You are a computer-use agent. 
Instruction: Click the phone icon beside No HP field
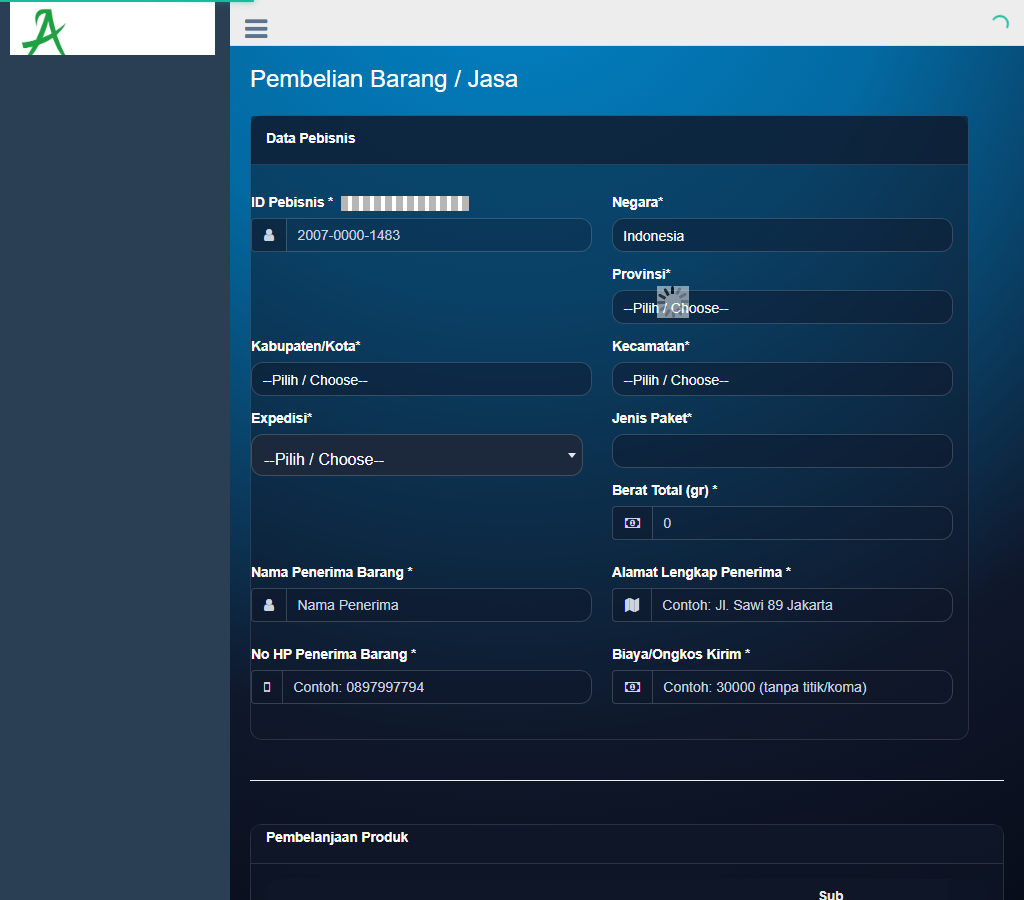click(x=267, y=687)
